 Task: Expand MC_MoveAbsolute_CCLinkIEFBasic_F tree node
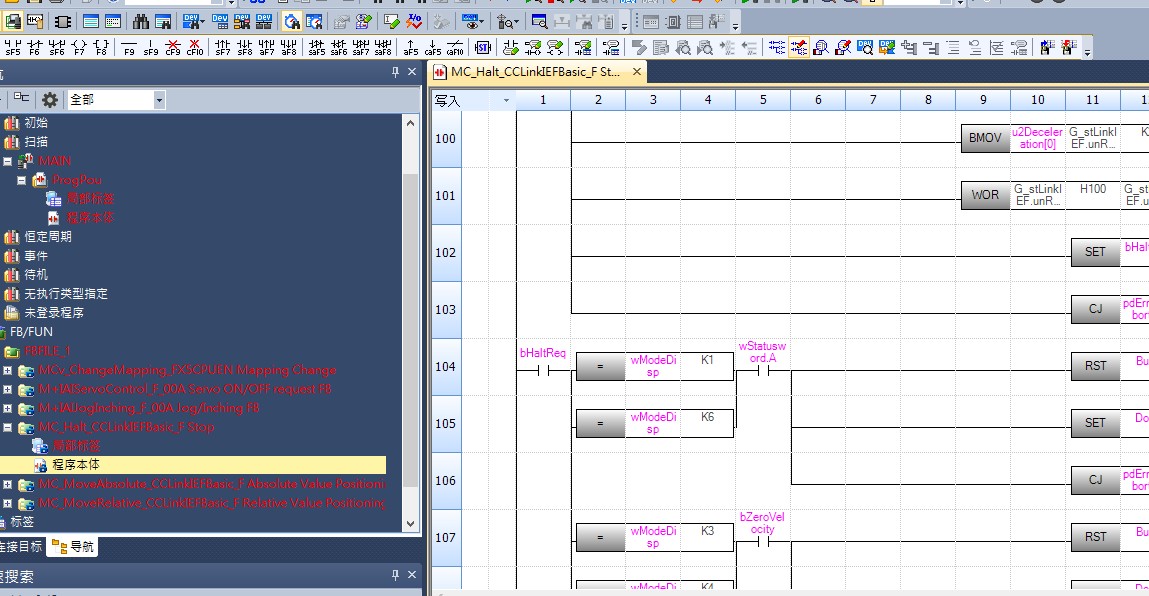(x=7, y=484)
